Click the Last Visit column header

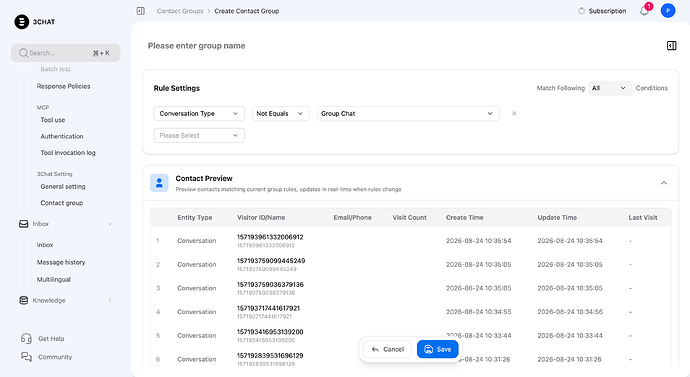[643, 217]
